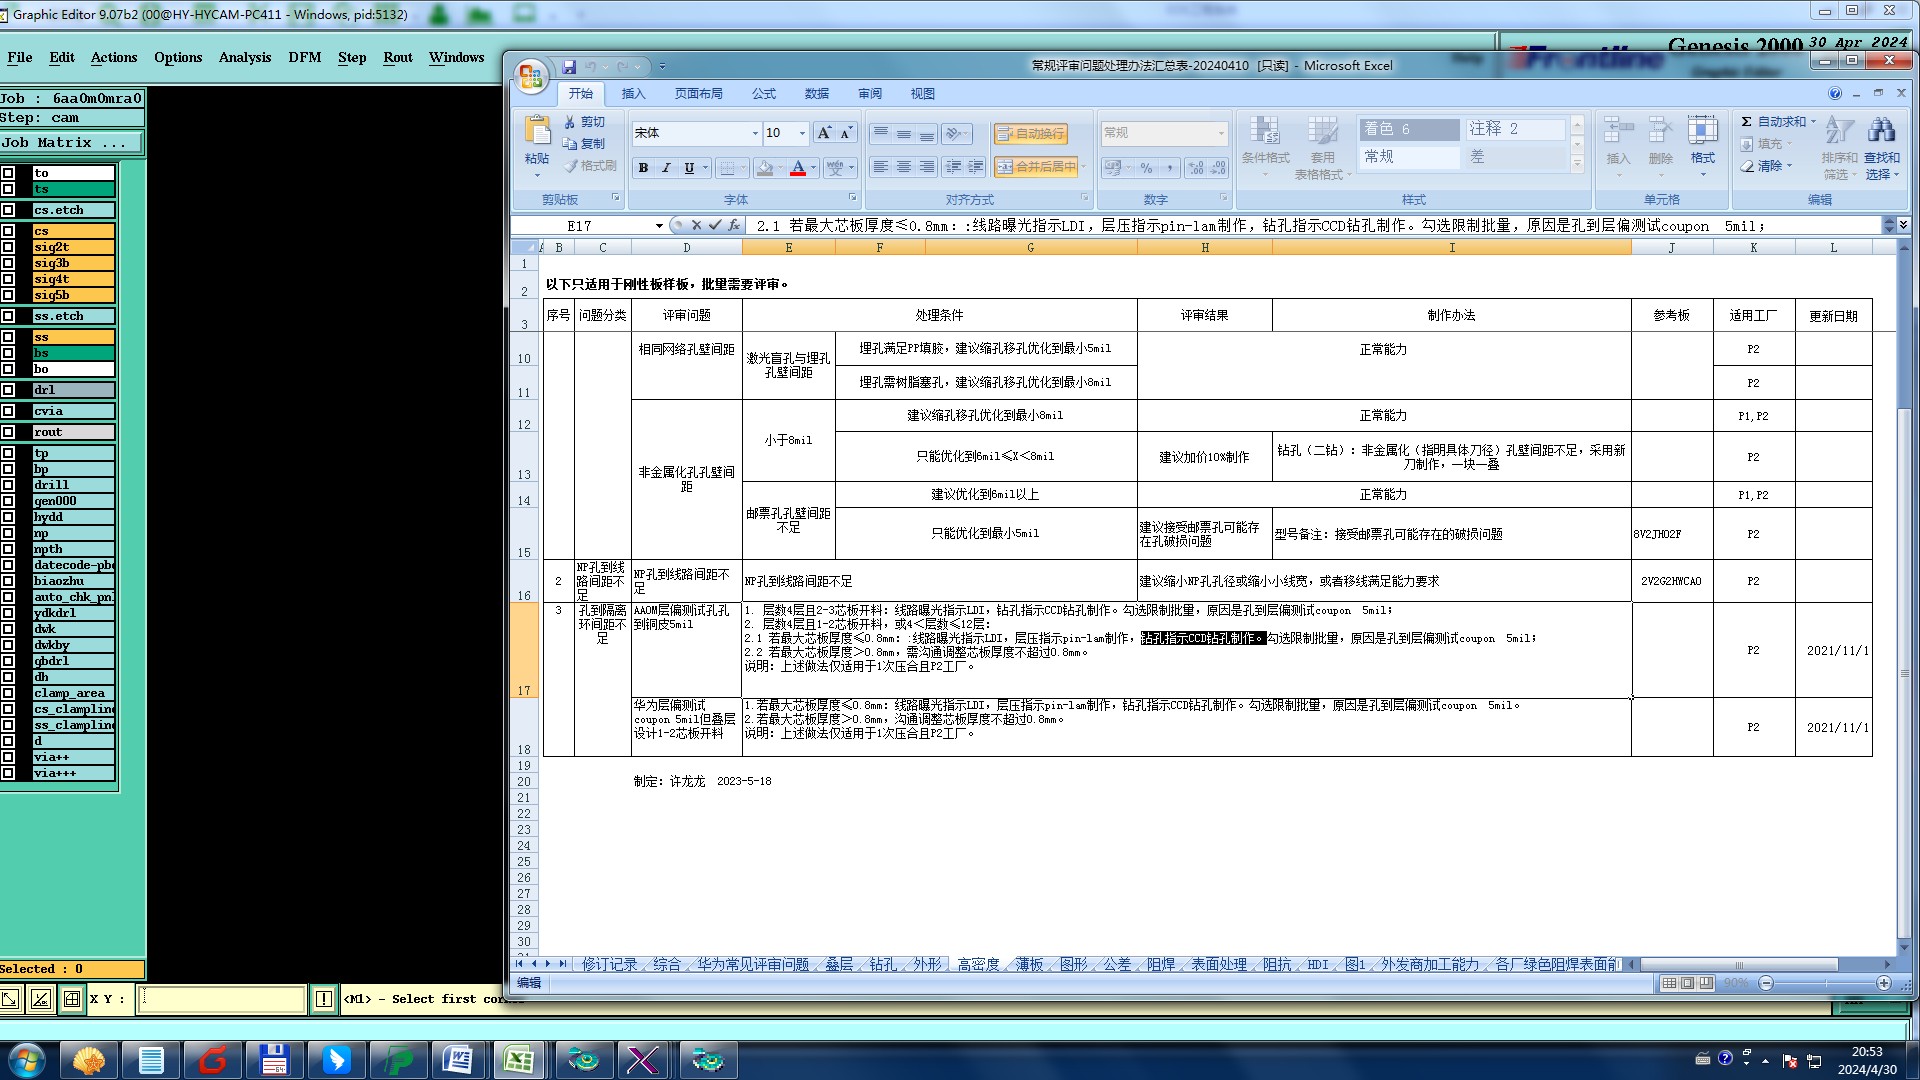Click the Center align text icon
Image resolution: width=1920 pixels, height=1080 pixels.
click(903, 167)
